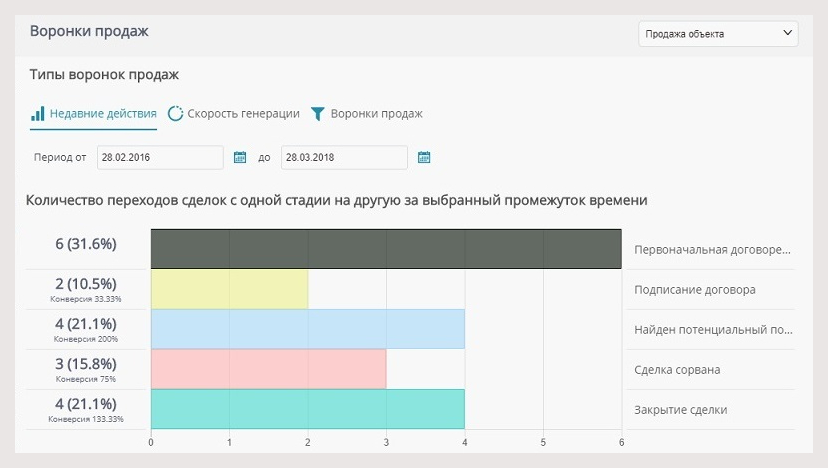Click the bar chart icon for Недавние действия
The image size is (828, 468).
pos(37,114)
